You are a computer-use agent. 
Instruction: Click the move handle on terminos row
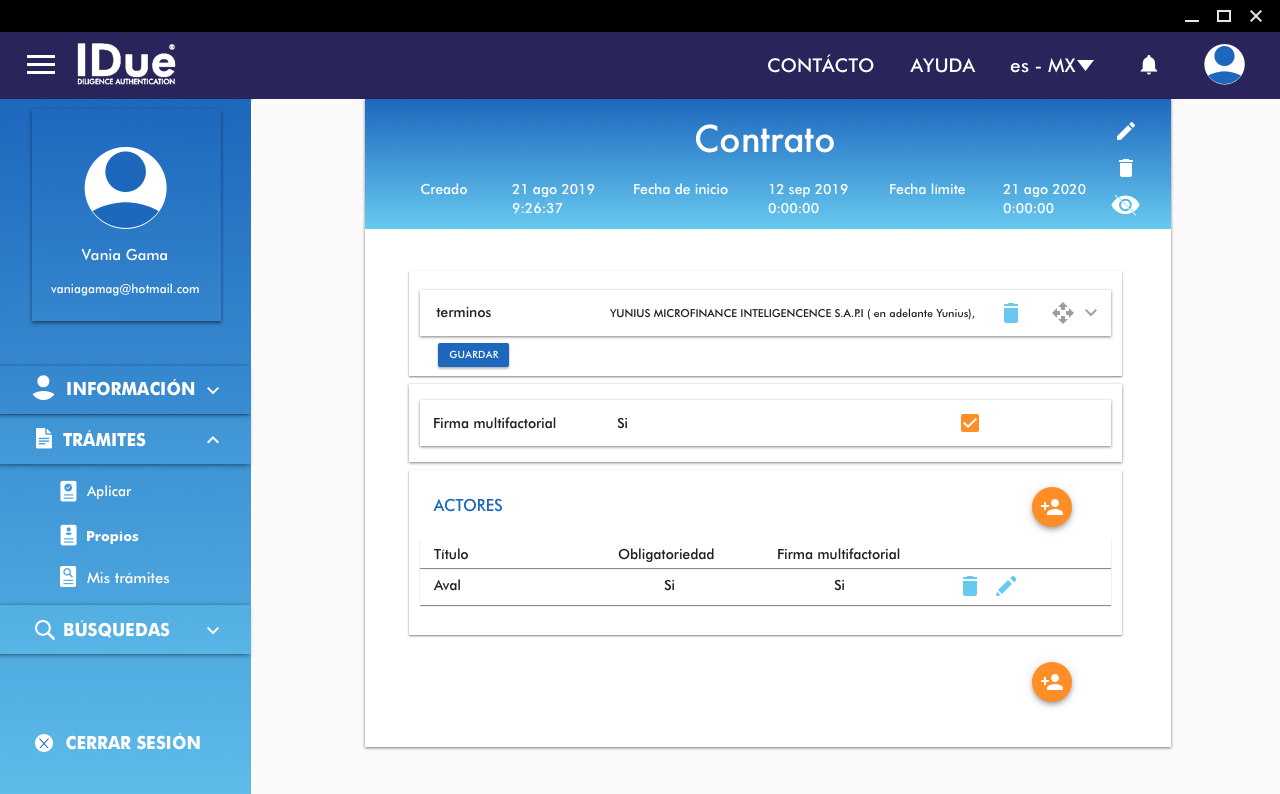click(1062, 313)
